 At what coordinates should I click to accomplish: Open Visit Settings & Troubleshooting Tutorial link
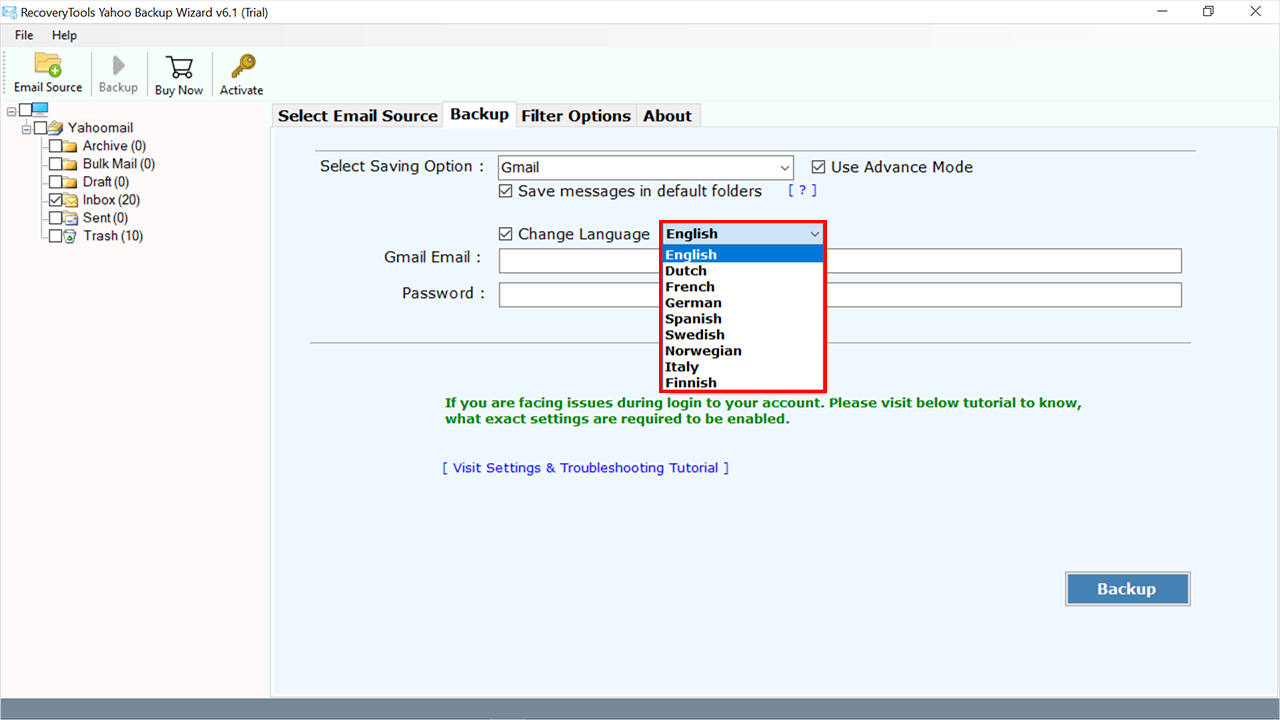click(585, 468)
